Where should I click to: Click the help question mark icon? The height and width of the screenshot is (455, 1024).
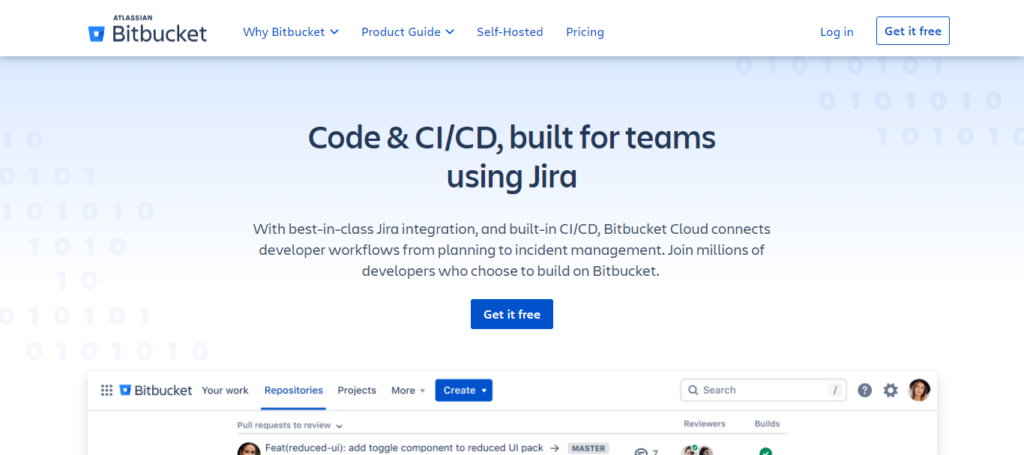point(865,390)
